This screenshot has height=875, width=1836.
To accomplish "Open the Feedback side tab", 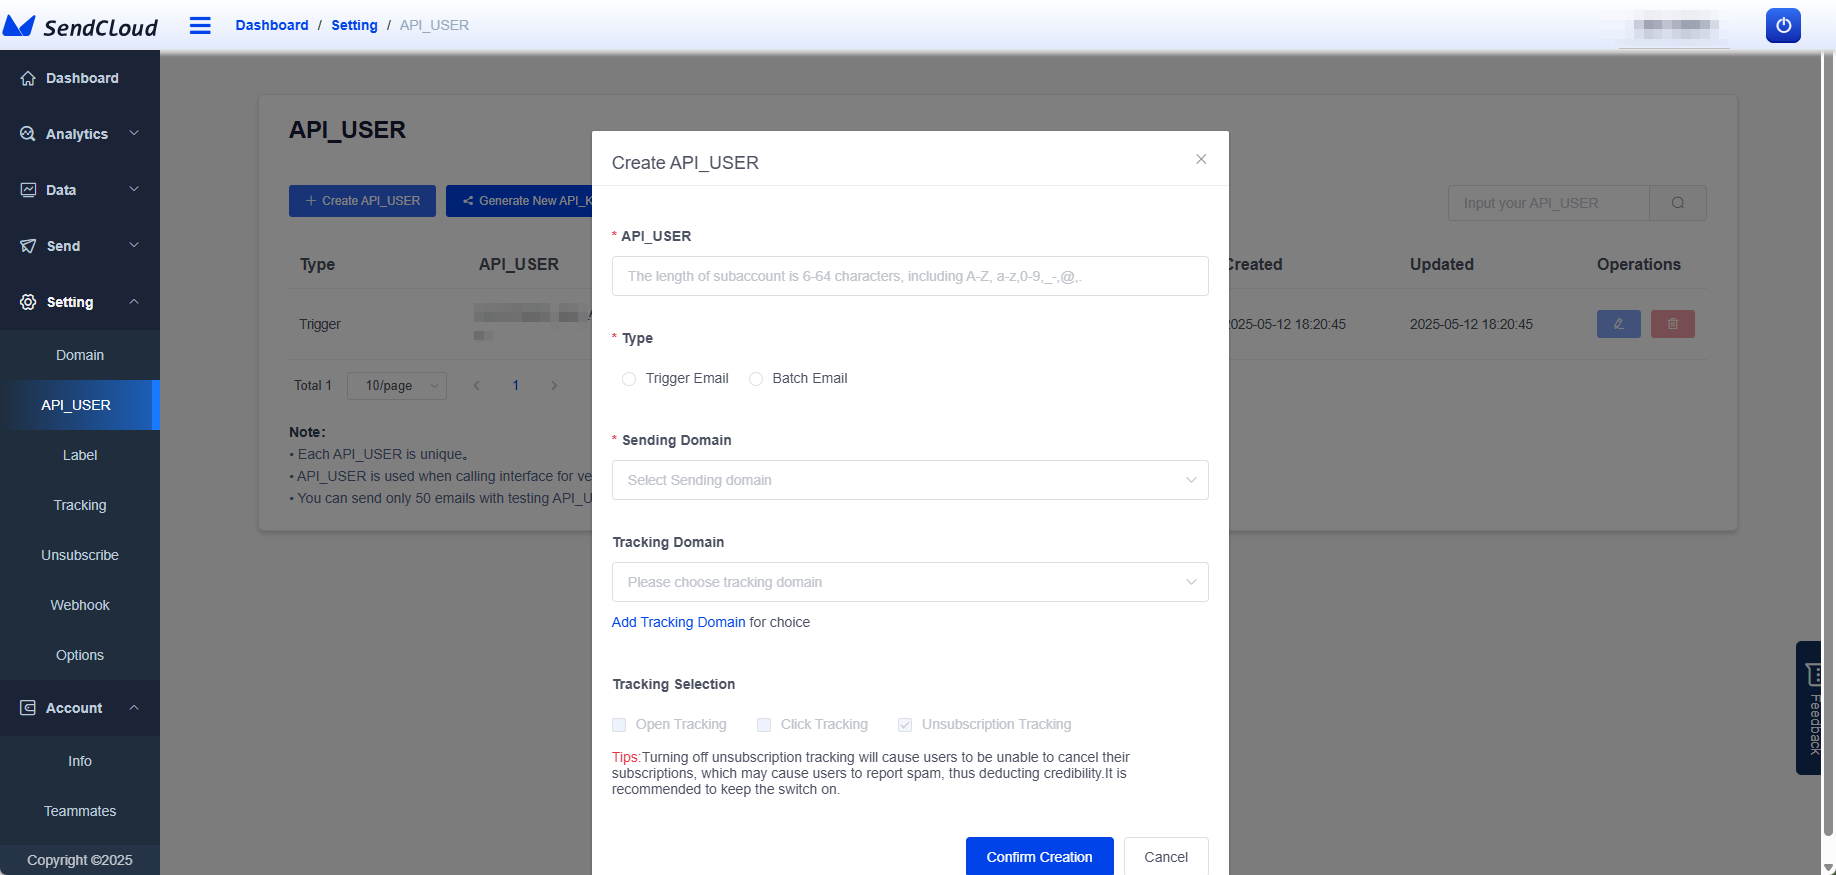I will point(1809,708).
